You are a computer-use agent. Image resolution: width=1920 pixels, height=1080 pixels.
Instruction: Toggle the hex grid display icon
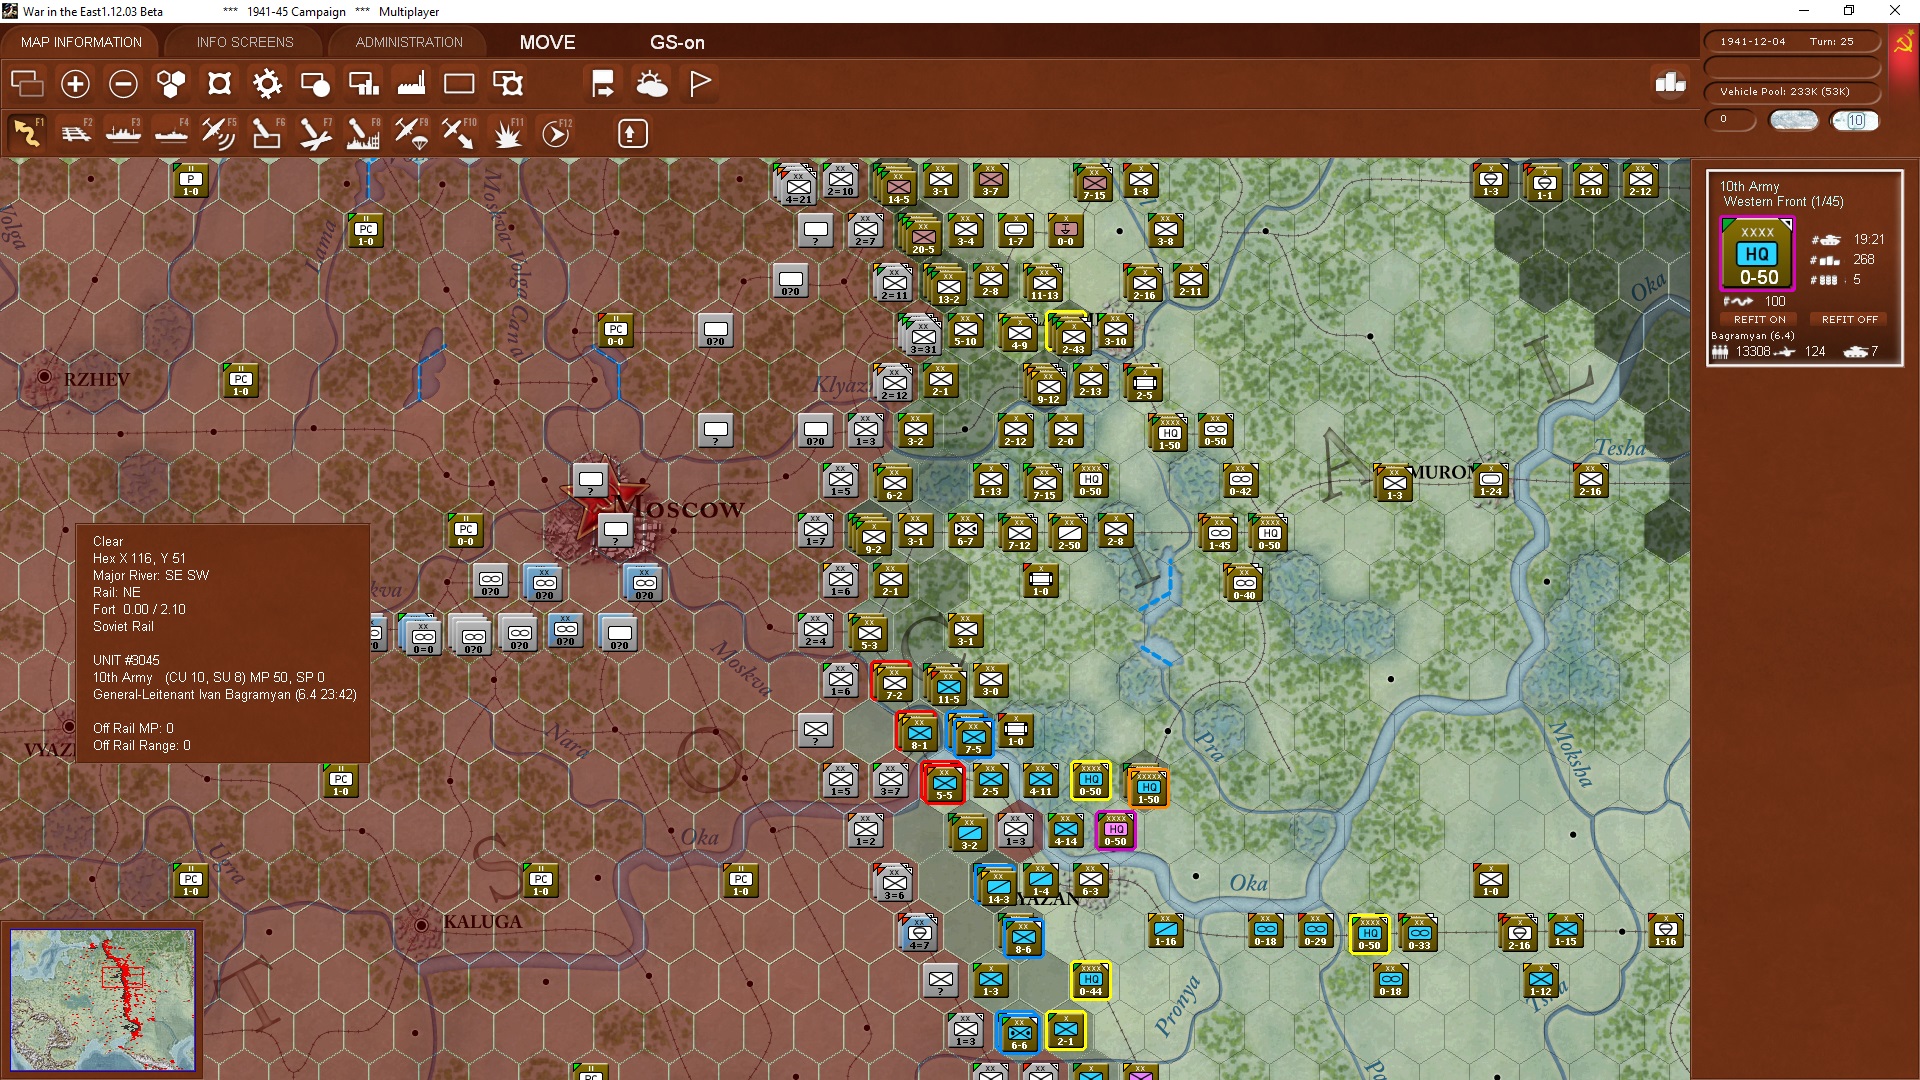coord(171,84)
